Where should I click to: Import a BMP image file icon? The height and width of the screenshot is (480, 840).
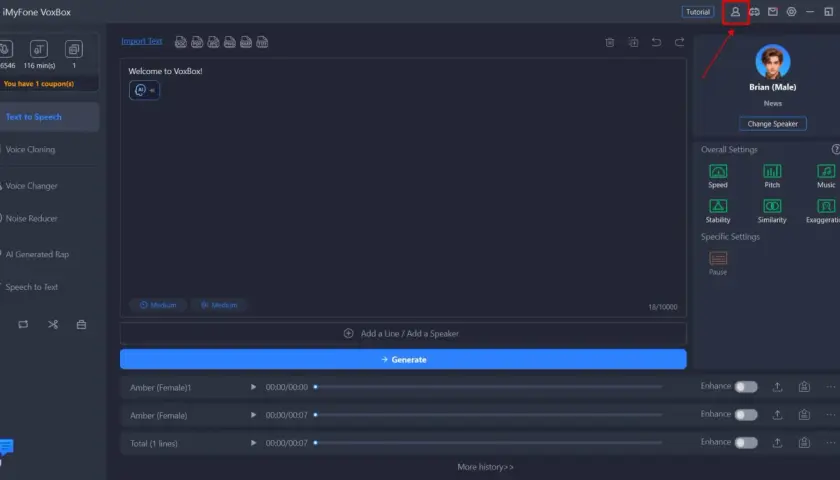(246, 42)
